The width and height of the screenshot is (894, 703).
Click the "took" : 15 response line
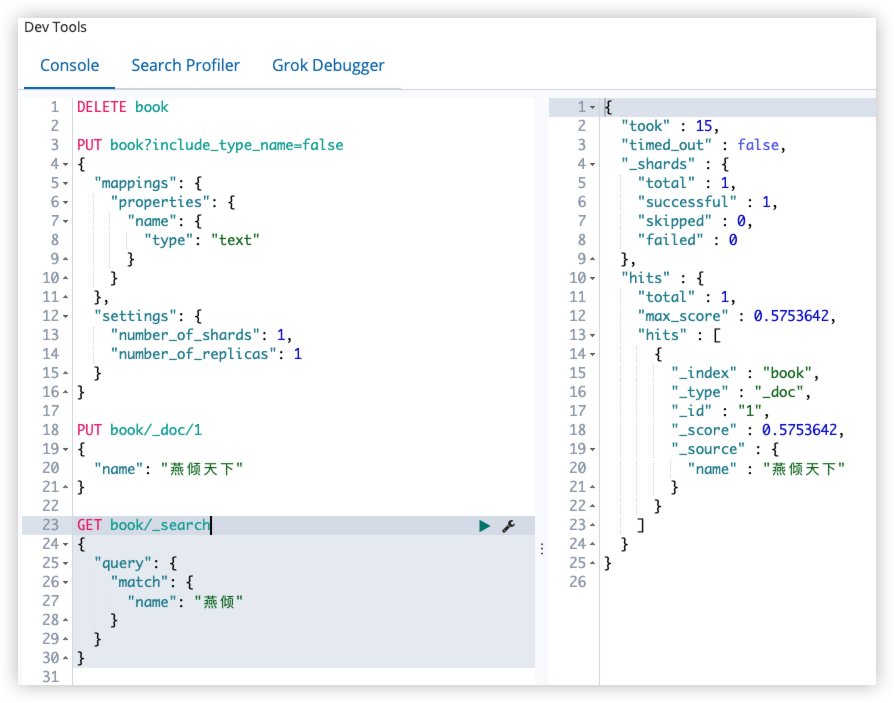(x=670, y=126)
